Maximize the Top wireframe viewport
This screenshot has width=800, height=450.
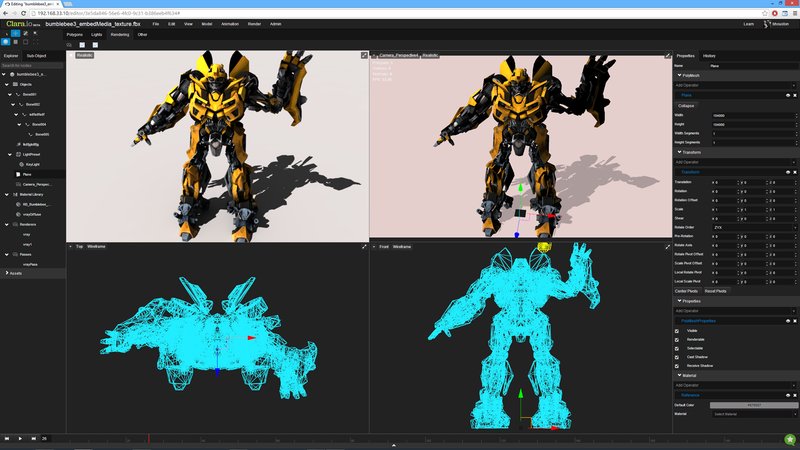[x=364, y=246]
